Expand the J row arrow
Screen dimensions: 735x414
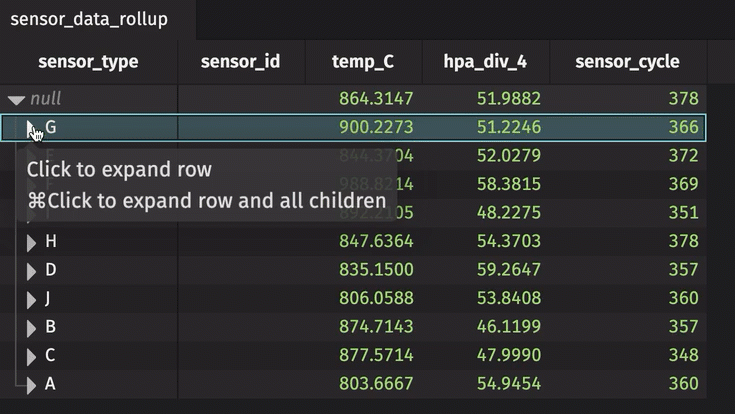point(31,300)
